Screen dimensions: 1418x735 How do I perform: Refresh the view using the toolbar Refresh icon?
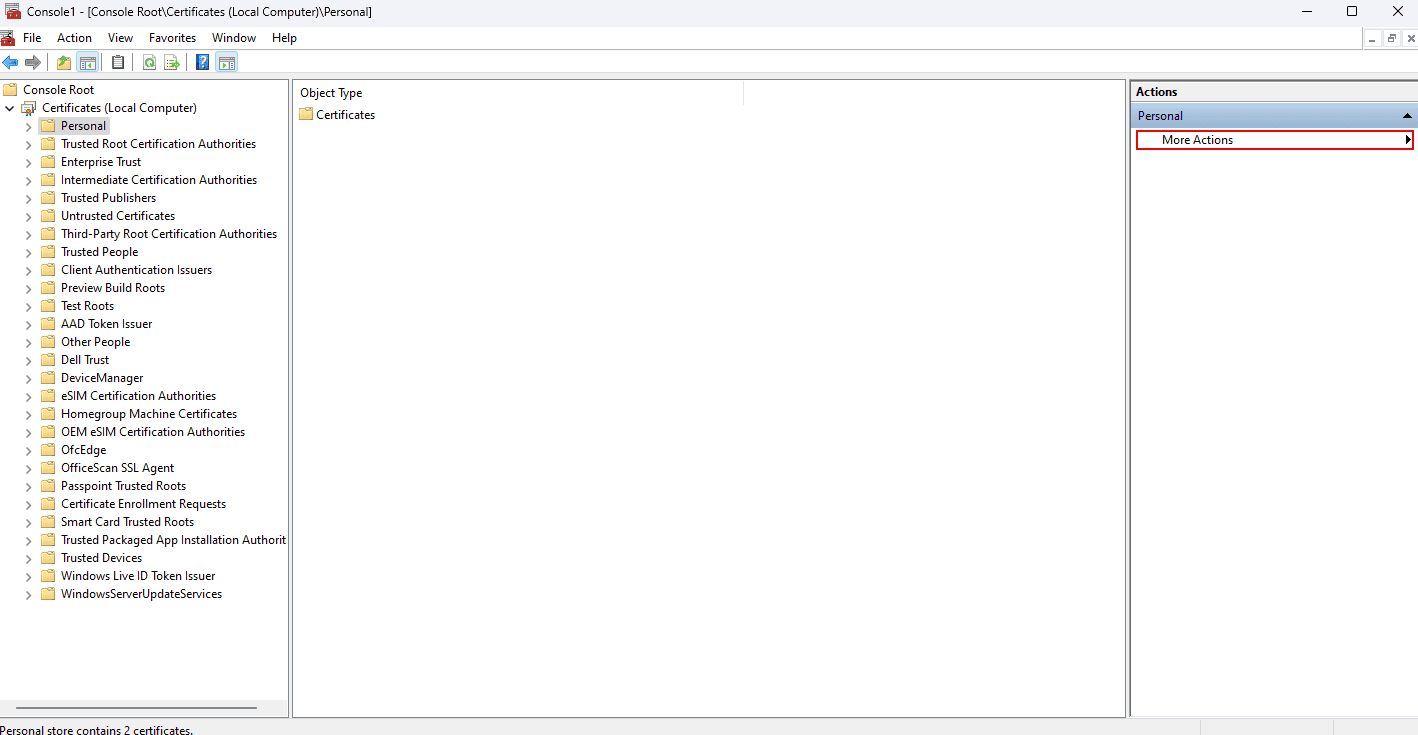[149, 63]
